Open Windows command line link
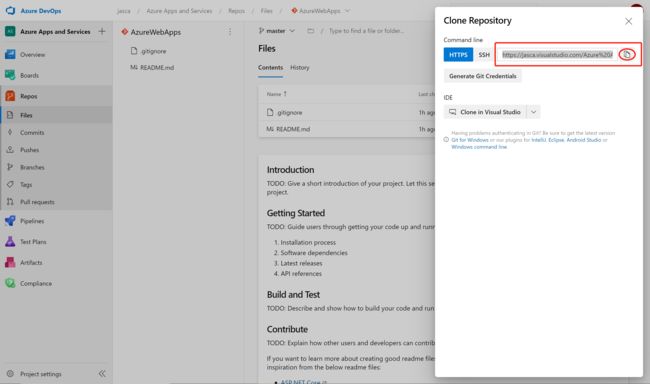 479,147
